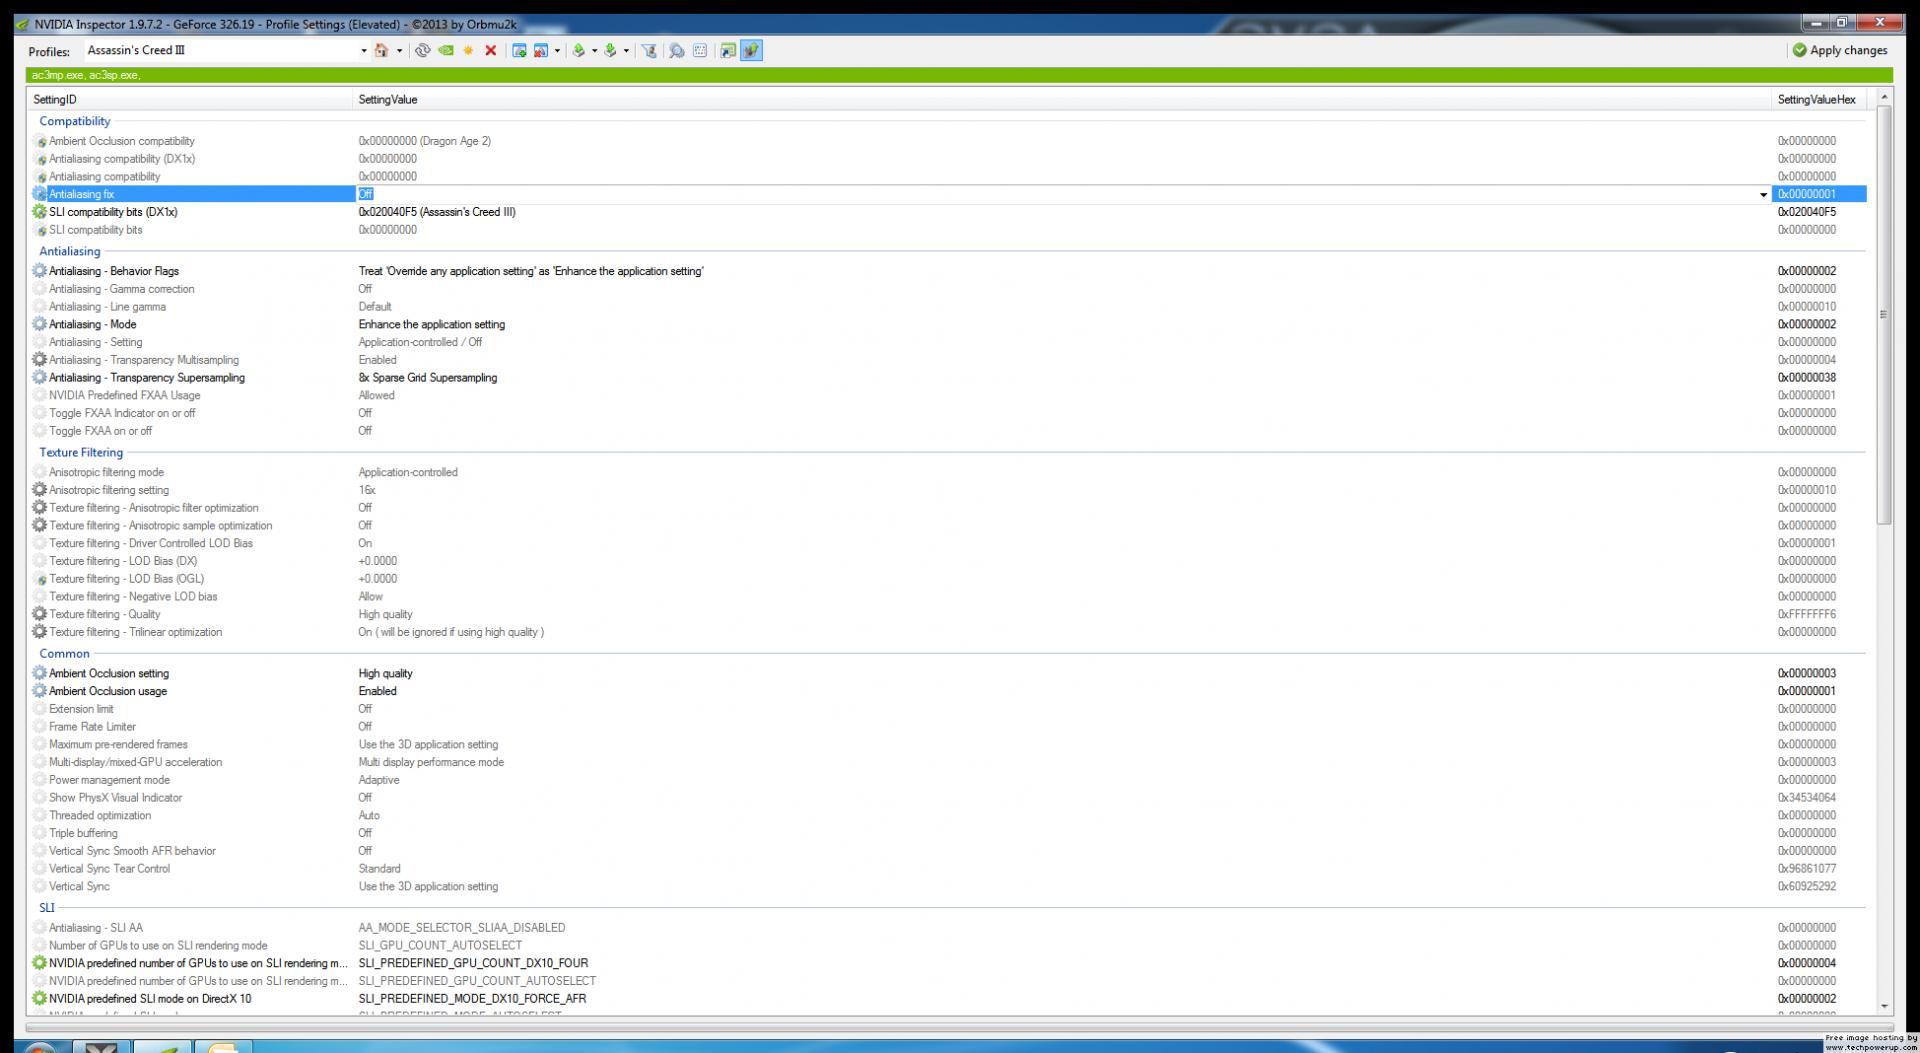Select the Frame Rate Limiter row

click(x=947, y=727)
